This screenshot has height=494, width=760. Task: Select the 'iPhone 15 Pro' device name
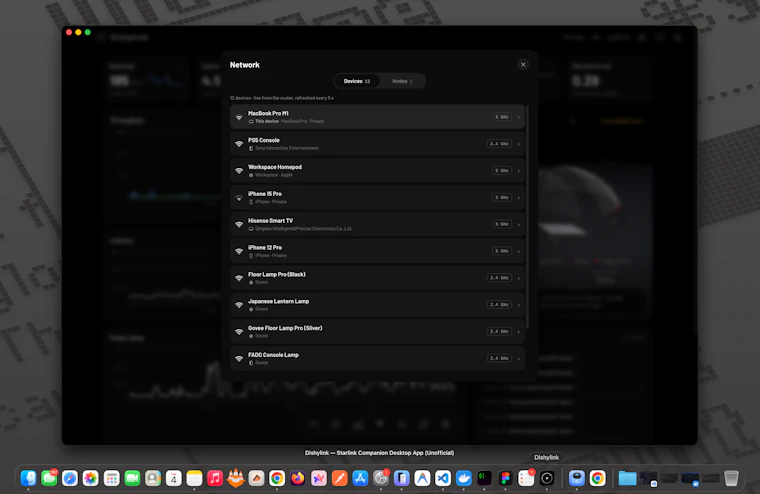point(265,194)
